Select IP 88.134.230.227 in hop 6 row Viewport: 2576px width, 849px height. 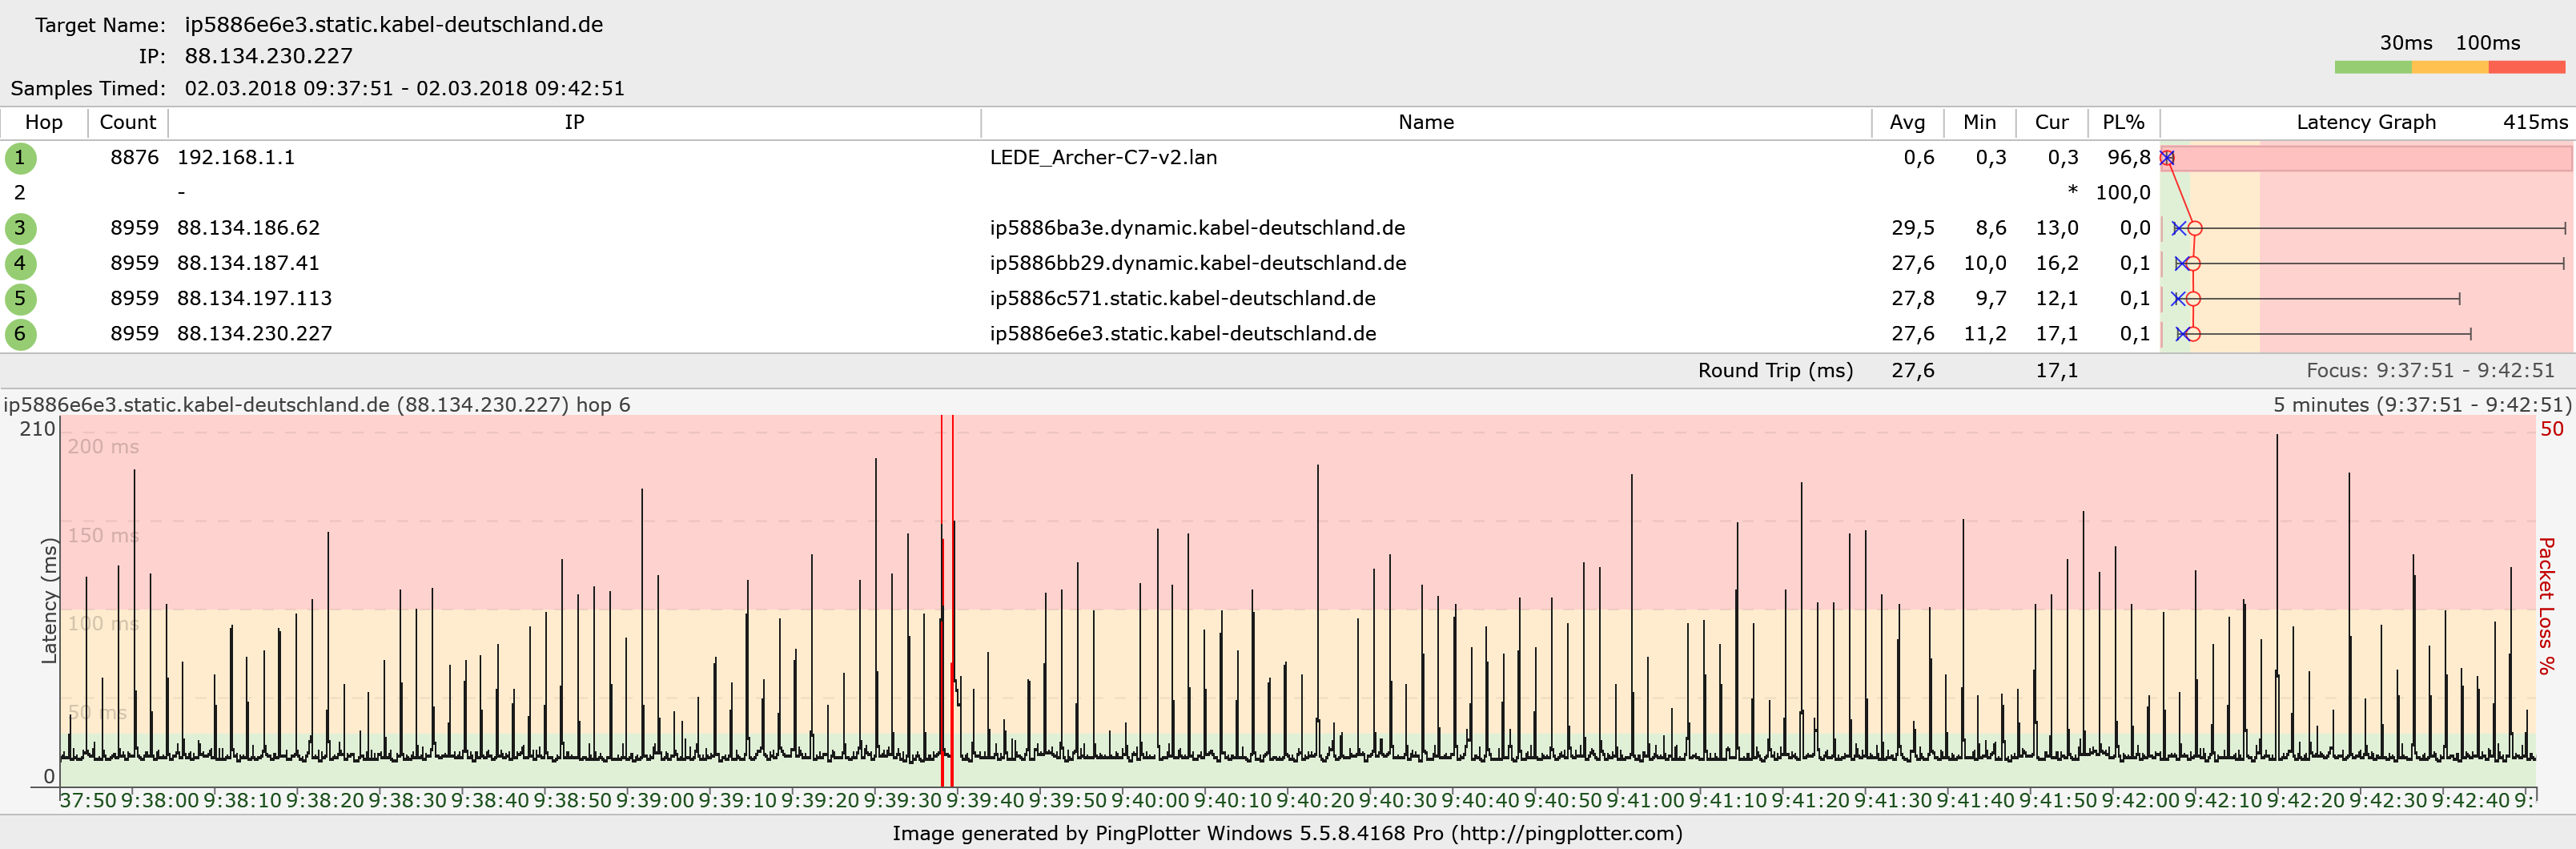point(254,334)
